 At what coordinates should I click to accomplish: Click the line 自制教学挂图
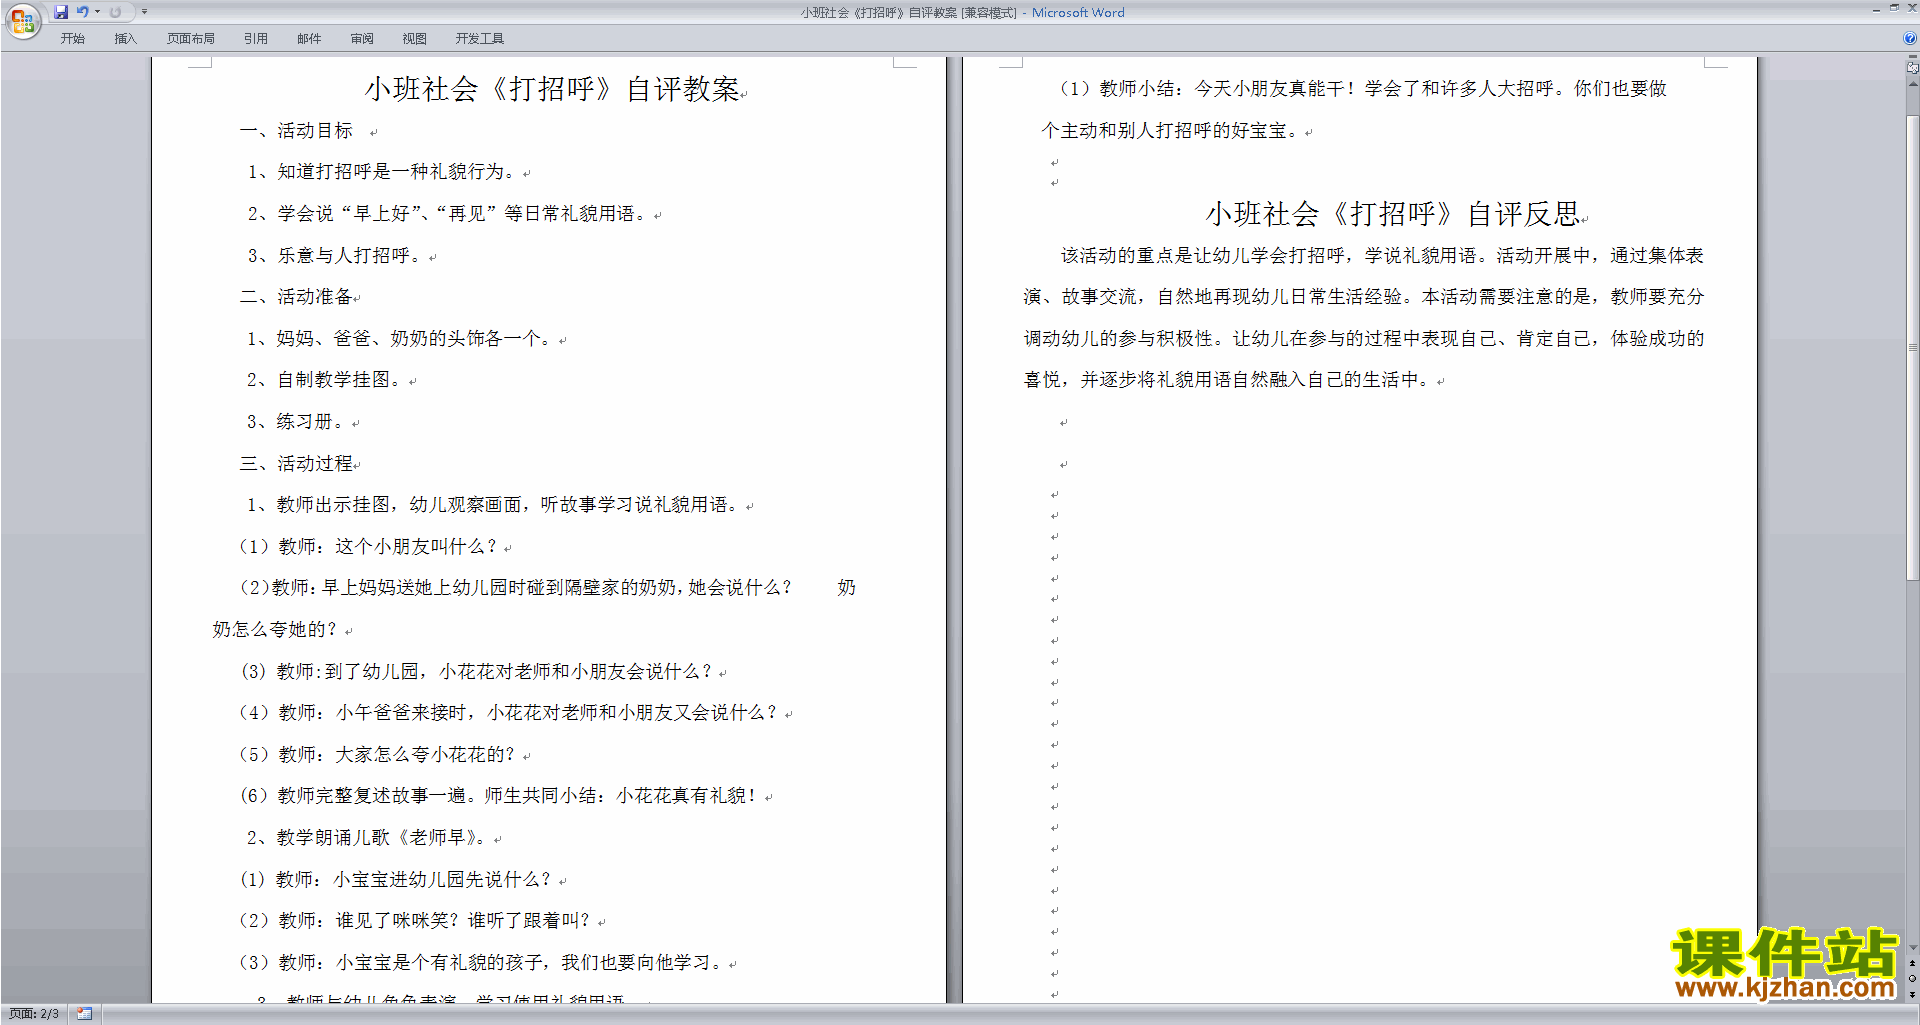(325, 380)
